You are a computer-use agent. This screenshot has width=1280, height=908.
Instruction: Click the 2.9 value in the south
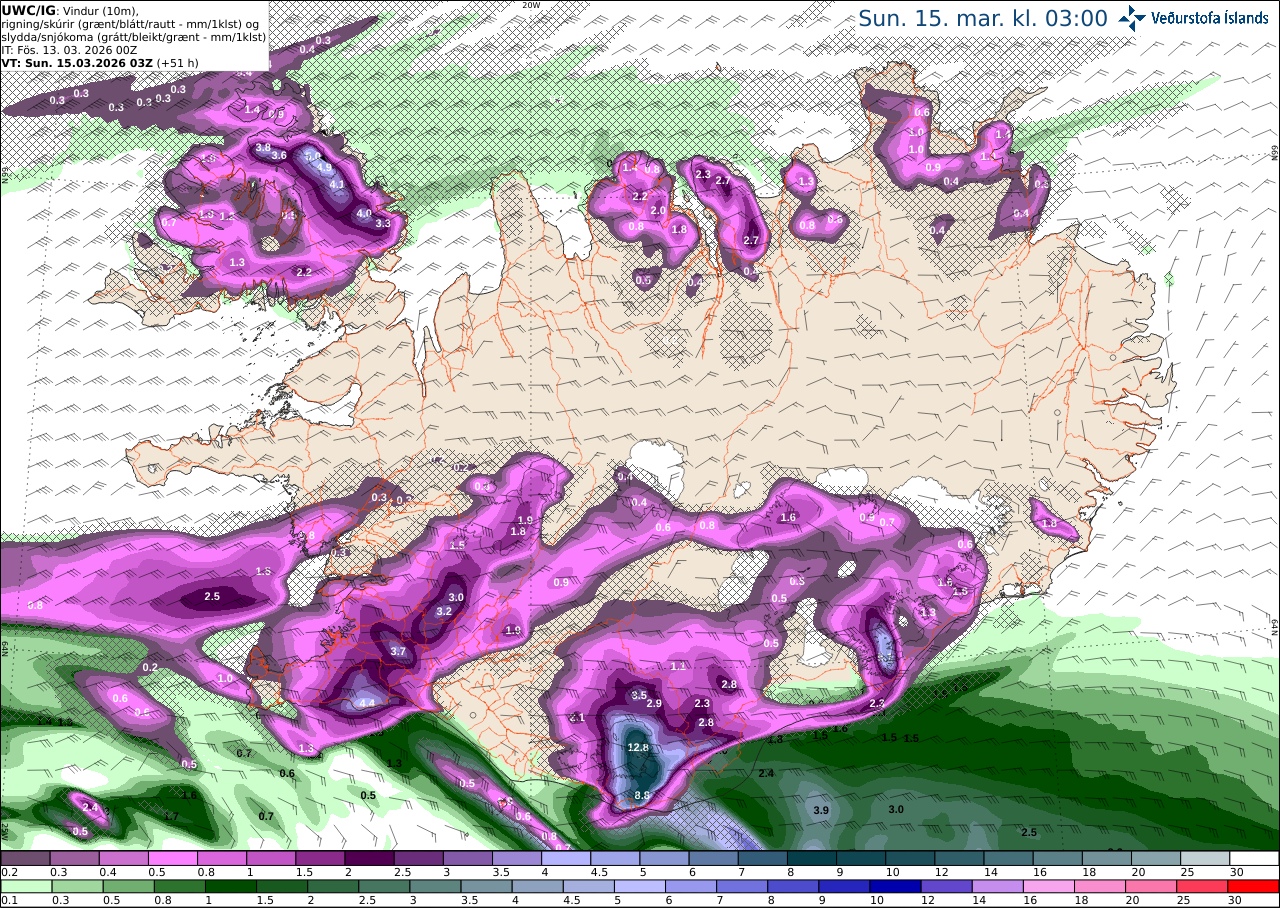[x=655, y=704]
